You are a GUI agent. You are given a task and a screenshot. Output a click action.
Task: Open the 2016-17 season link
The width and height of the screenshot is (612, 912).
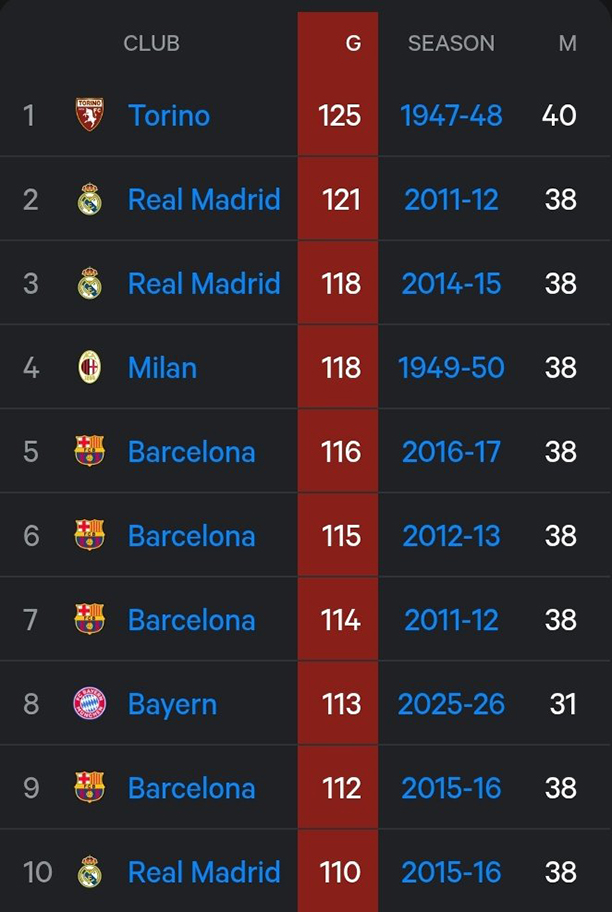451,451
